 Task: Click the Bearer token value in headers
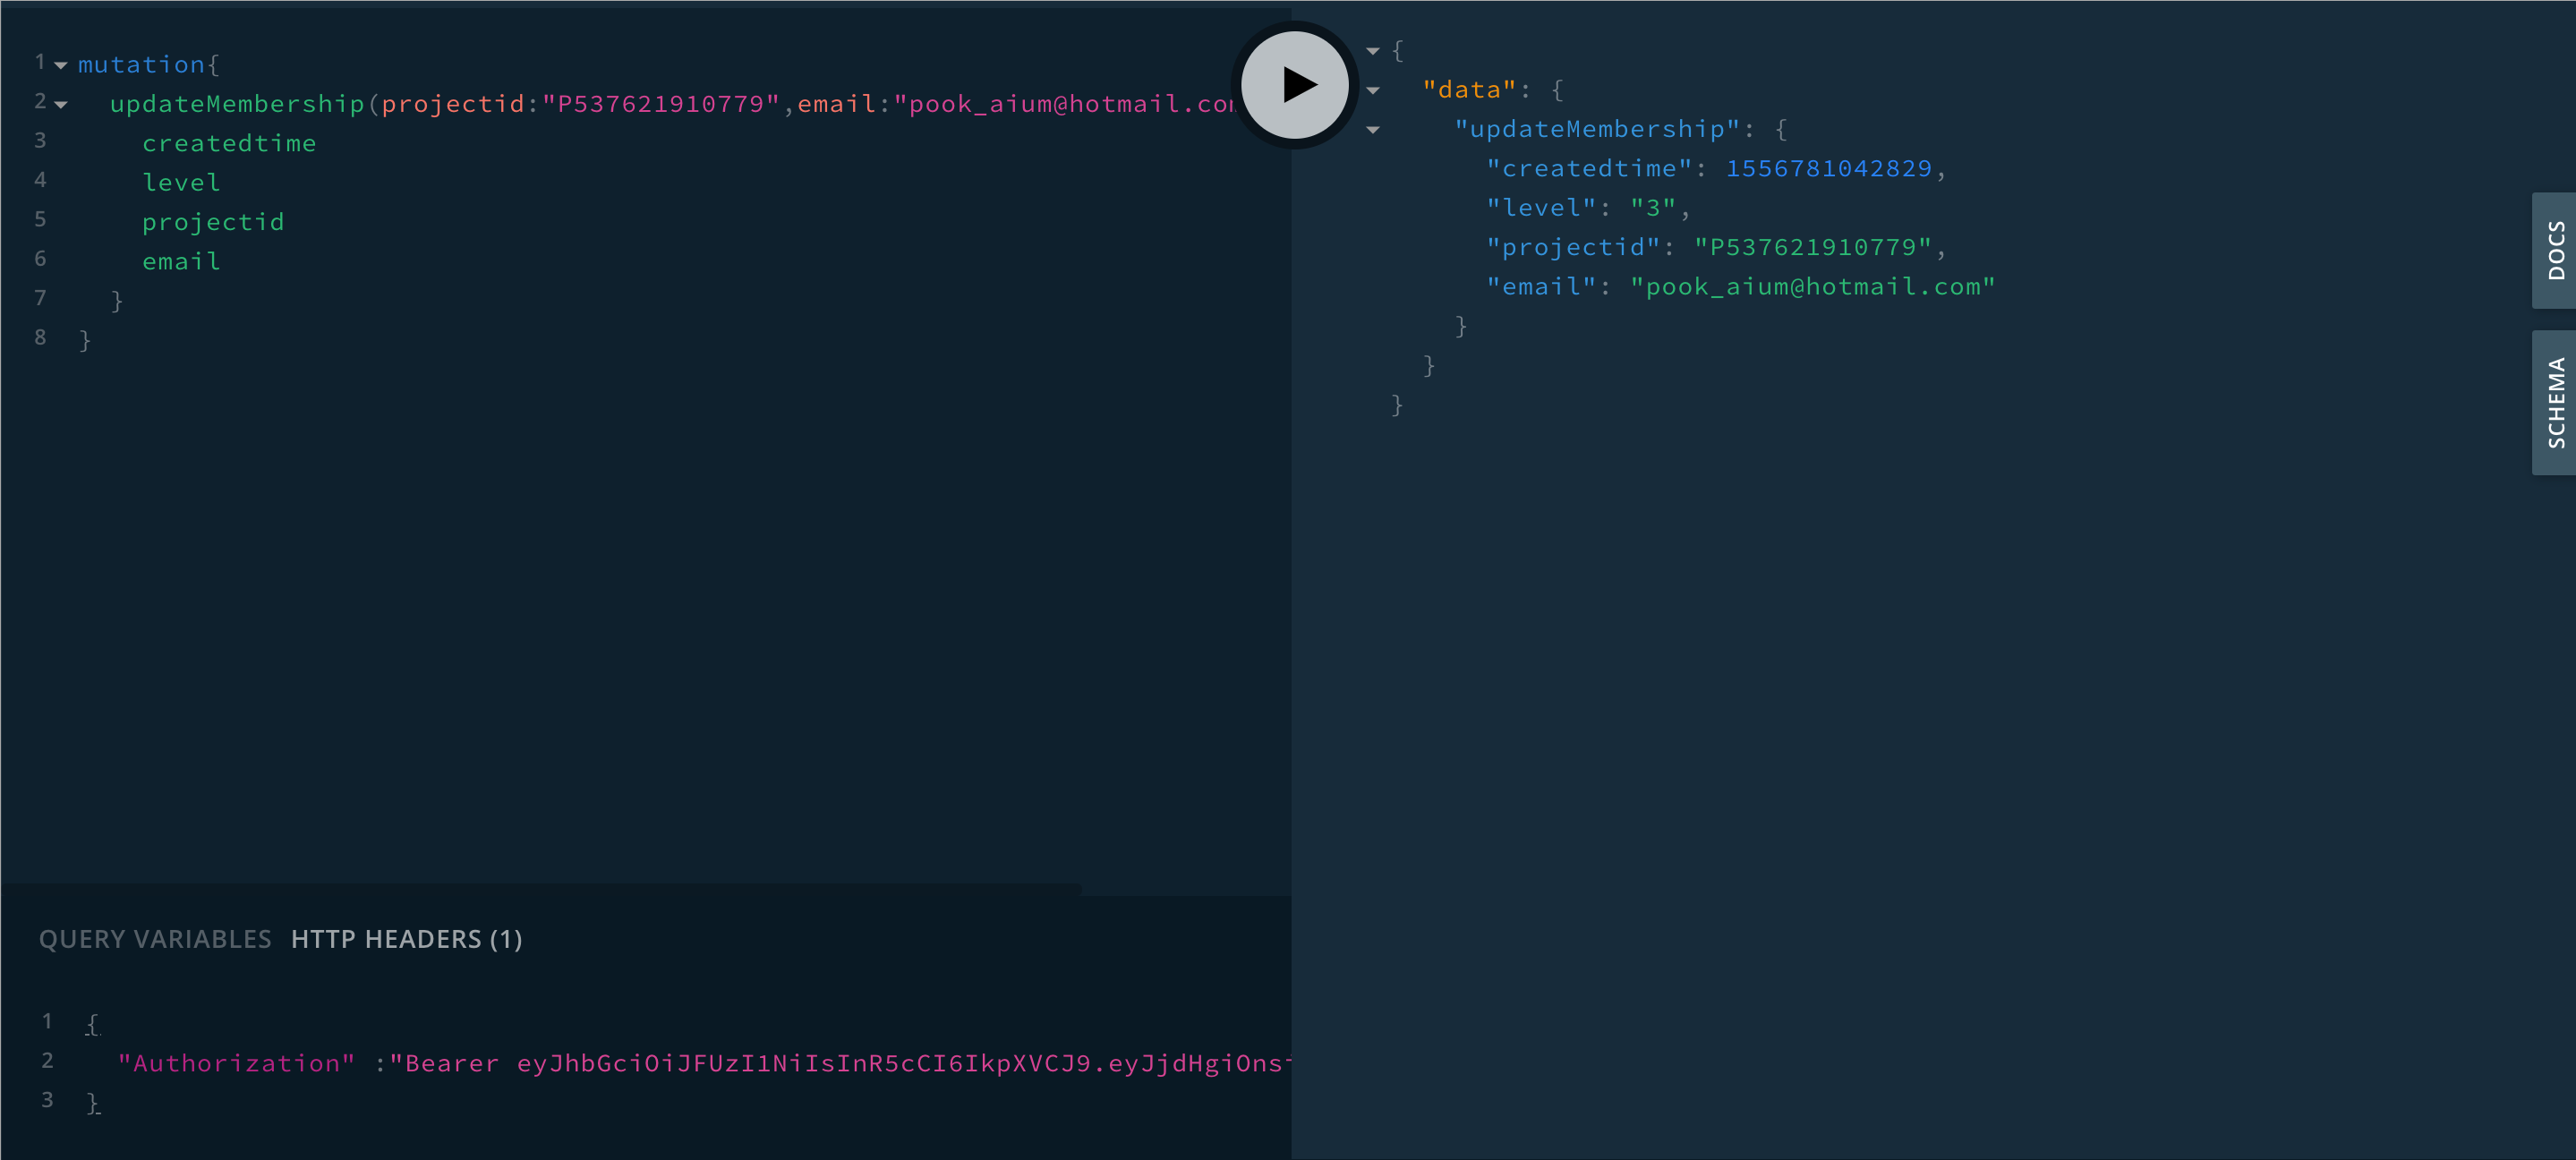pyautogui.click(x=840, y=1063)
